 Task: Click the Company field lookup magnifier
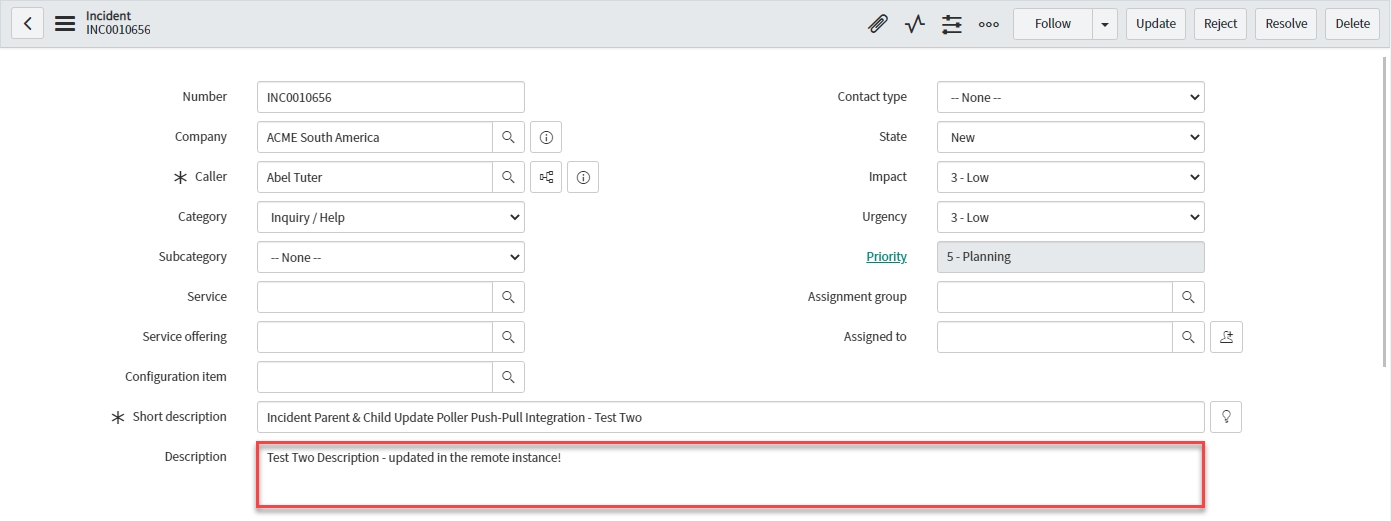pyautogui.click(x=508, y=137)
